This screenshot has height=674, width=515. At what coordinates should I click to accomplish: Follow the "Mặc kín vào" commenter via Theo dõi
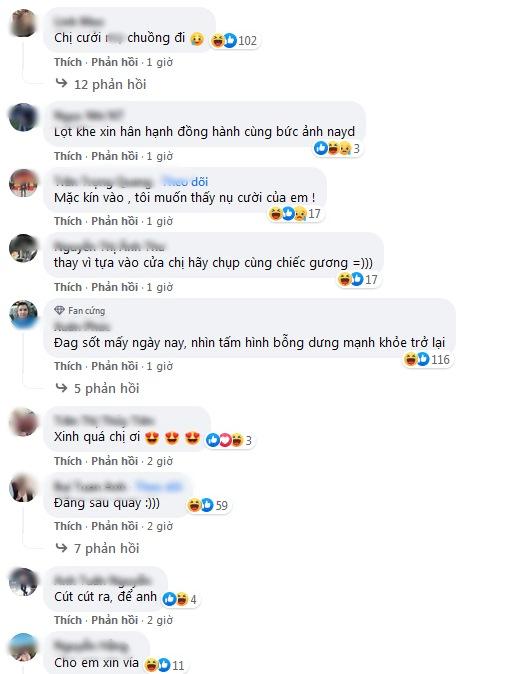tap(185, 182)
